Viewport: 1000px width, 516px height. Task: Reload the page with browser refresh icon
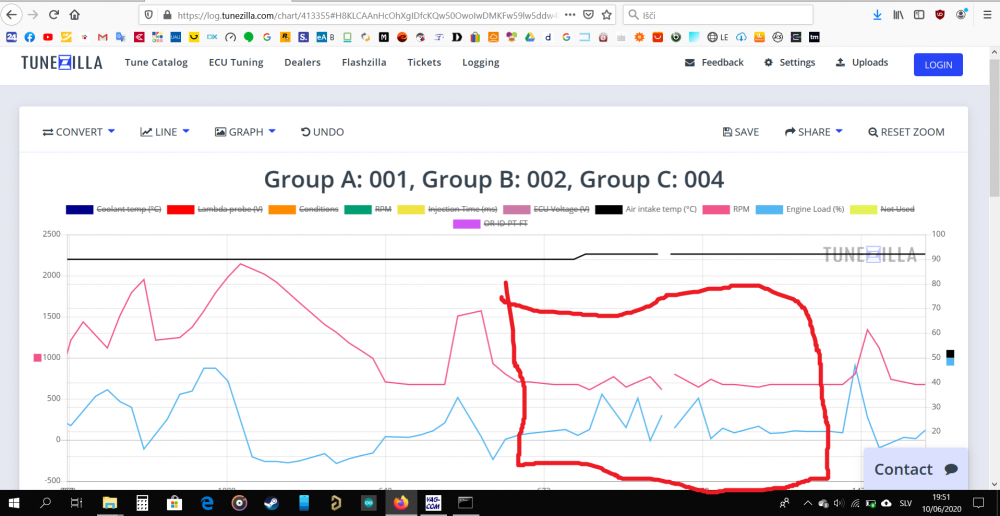[54, 14]
